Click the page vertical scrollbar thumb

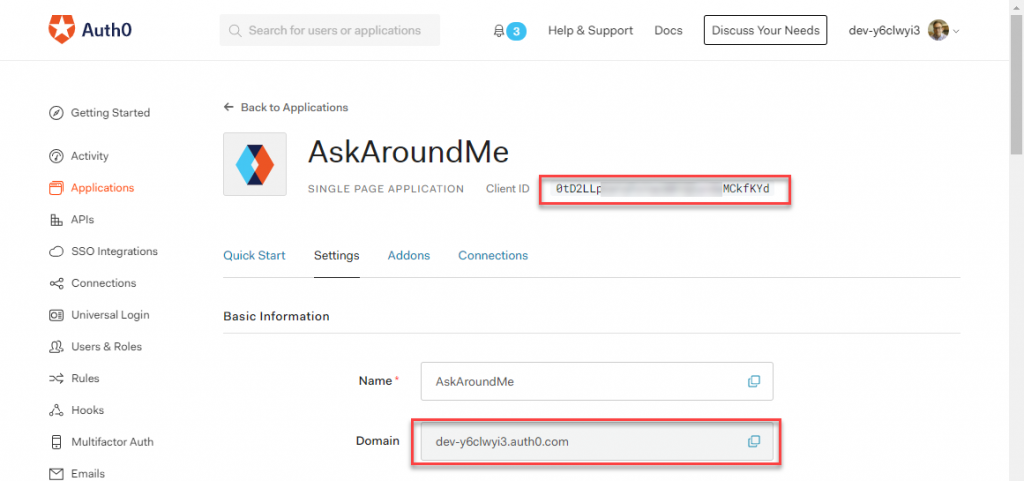tap(1017, 84)
